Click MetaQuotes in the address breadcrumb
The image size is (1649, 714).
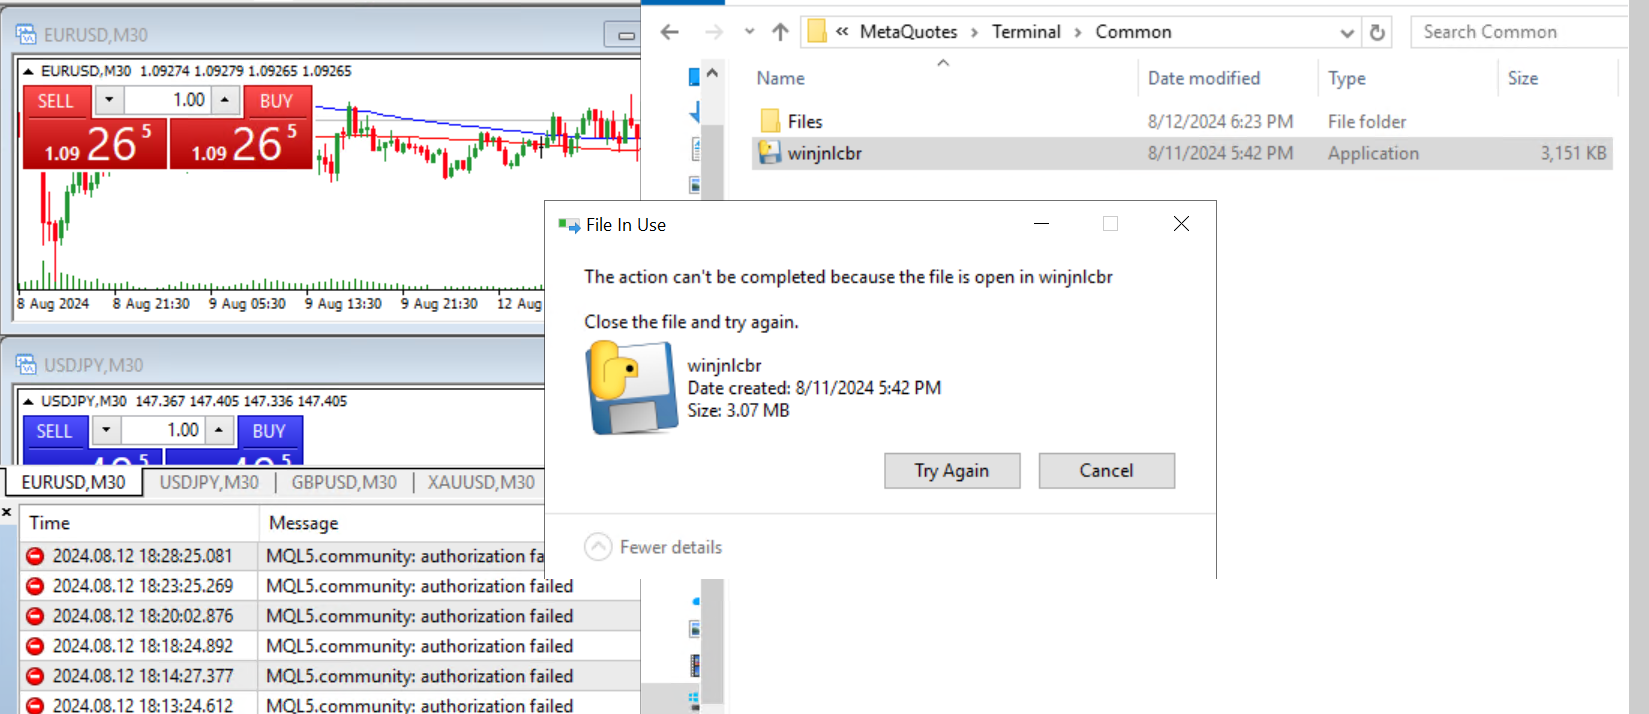[x=908, y=32]
